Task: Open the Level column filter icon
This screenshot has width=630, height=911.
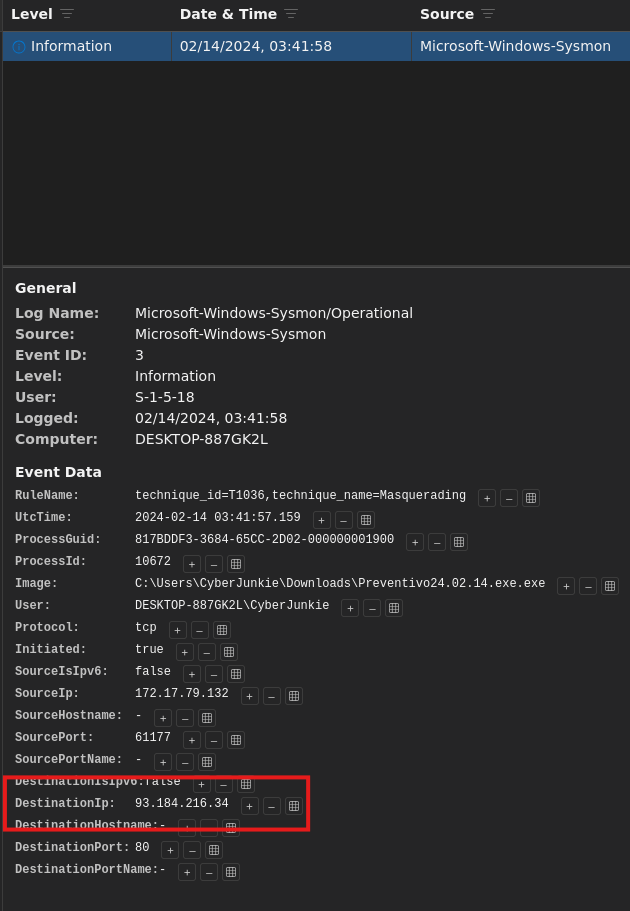Action: pos(67,14)
